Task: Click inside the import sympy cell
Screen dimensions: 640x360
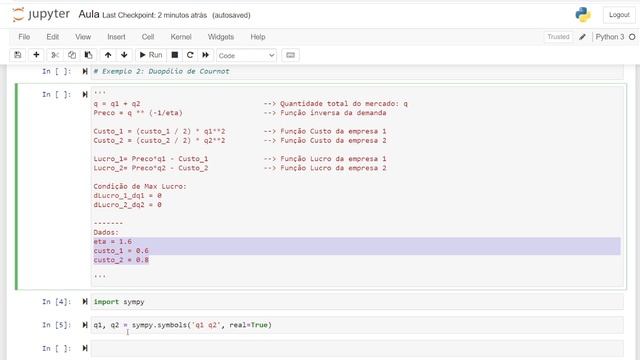Action: coord(357,302)
